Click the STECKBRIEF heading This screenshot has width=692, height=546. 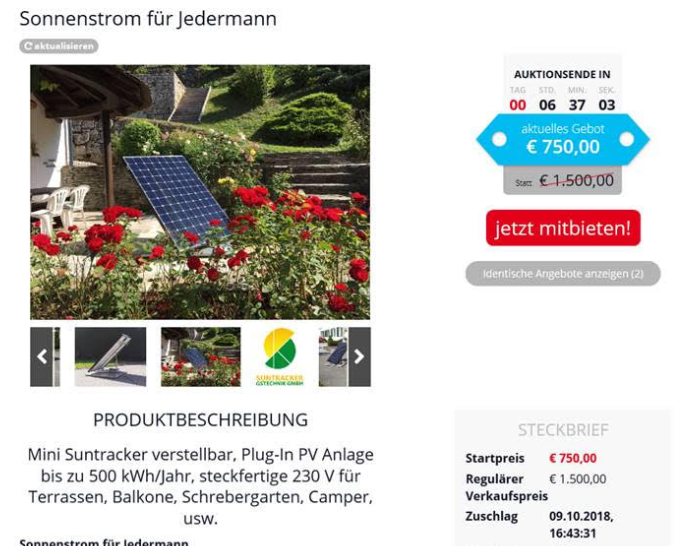click(x=563, y=430)
